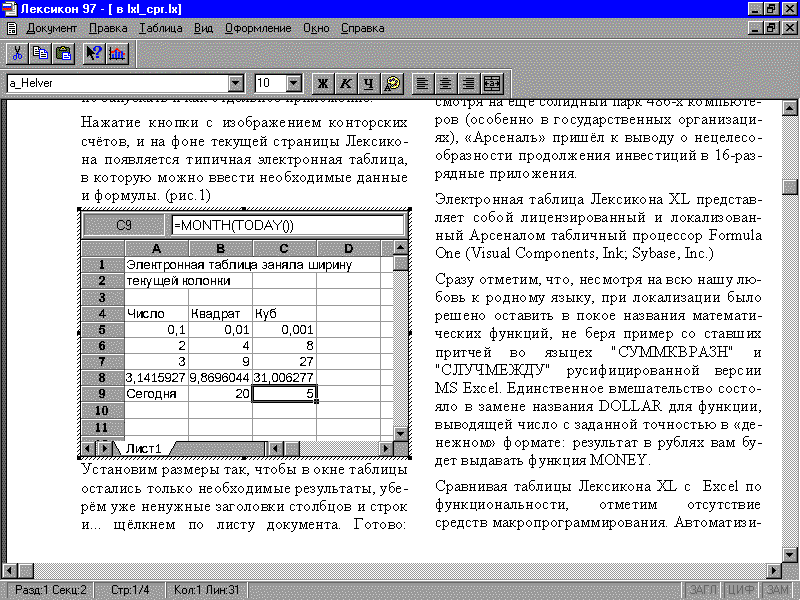This screenshot has height=600, width=800.
Task: Click the chart/diagram toolbar icon
Action: (117, 53)
